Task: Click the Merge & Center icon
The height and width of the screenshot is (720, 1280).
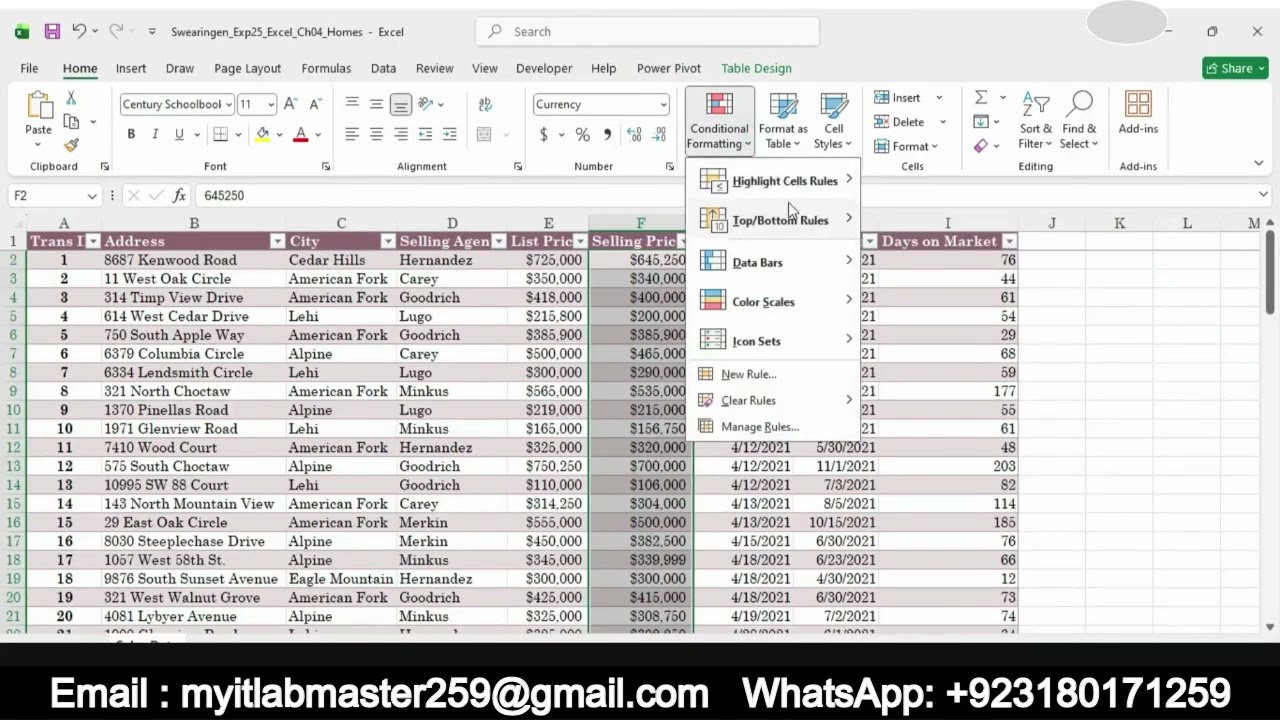Action: (485, 134)
